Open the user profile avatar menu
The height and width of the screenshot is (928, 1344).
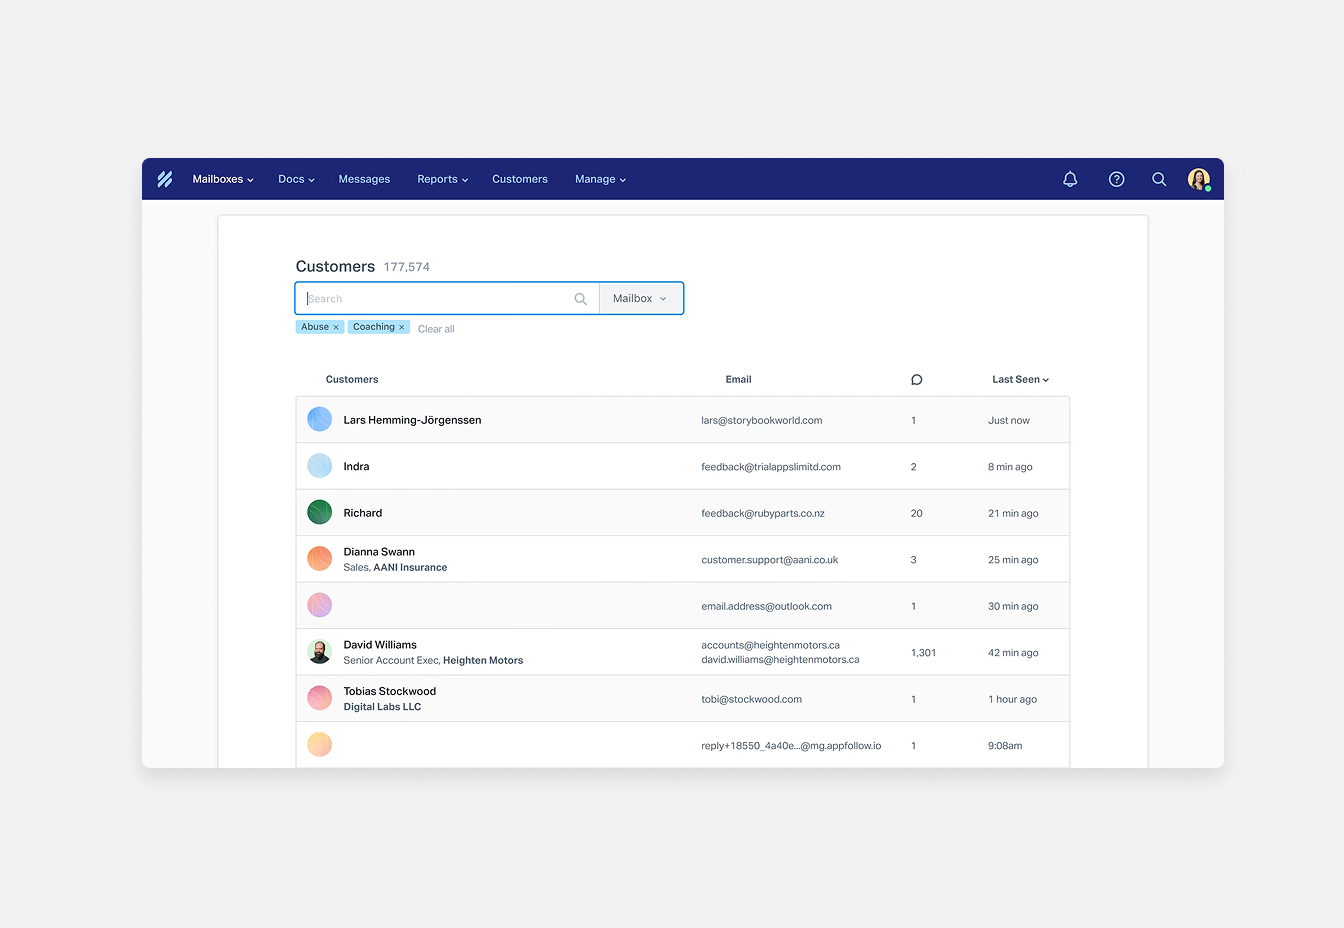pos(1198,179)
